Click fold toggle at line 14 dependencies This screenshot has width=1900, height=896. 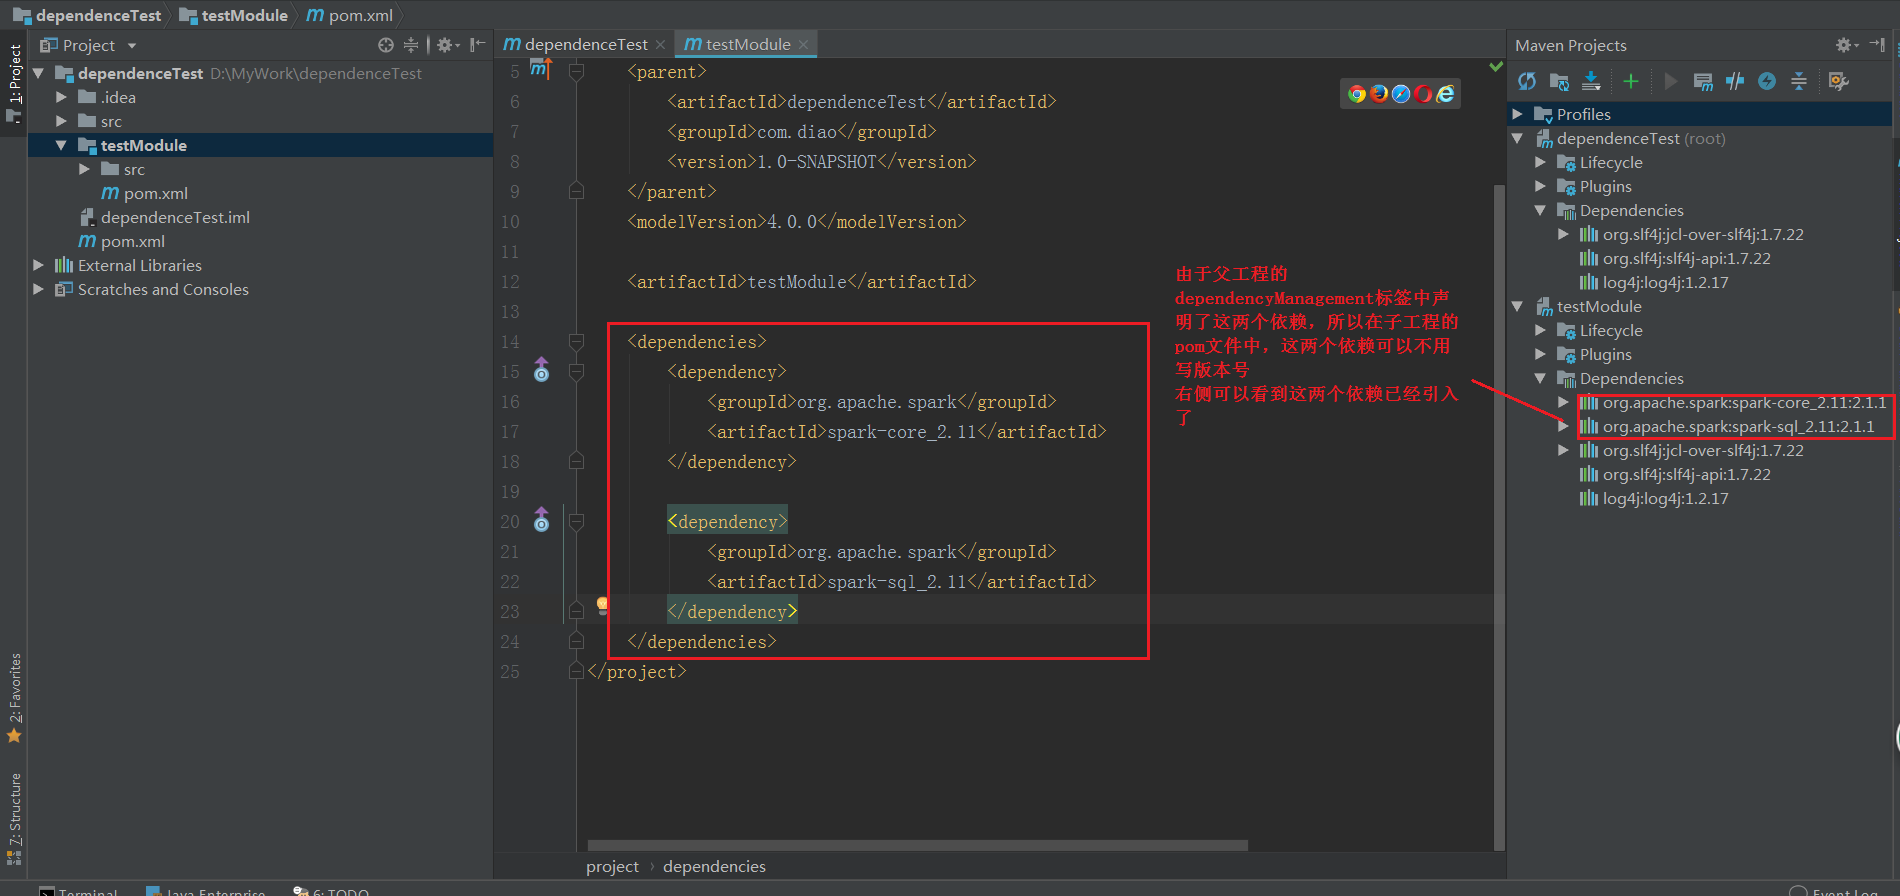click(576, 342)
